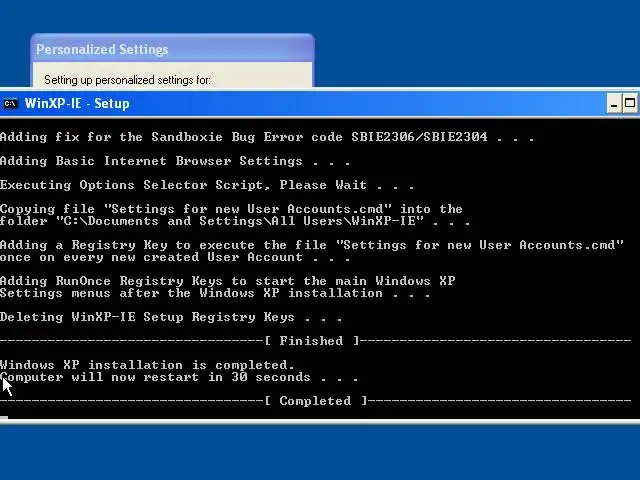
Task: Click the Personalized Settings dialog title
Action: 102,49
